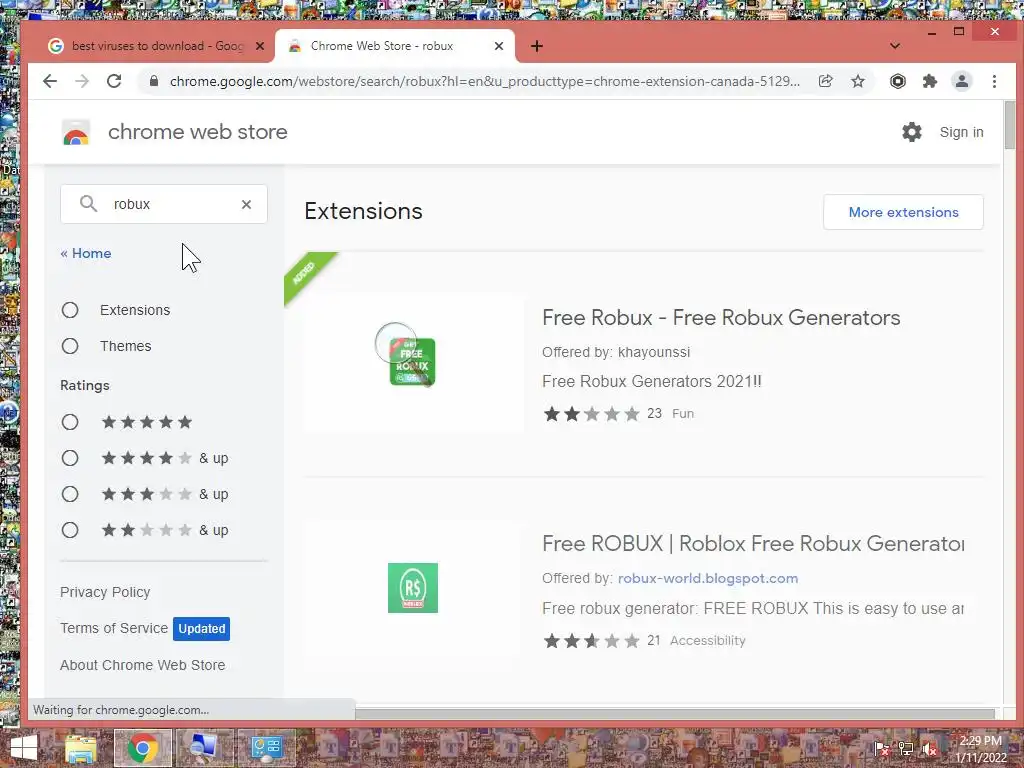This screenshot has width=1024, height=768.
Task: Click the address bar URL
Action: click(x=485, y=82)
